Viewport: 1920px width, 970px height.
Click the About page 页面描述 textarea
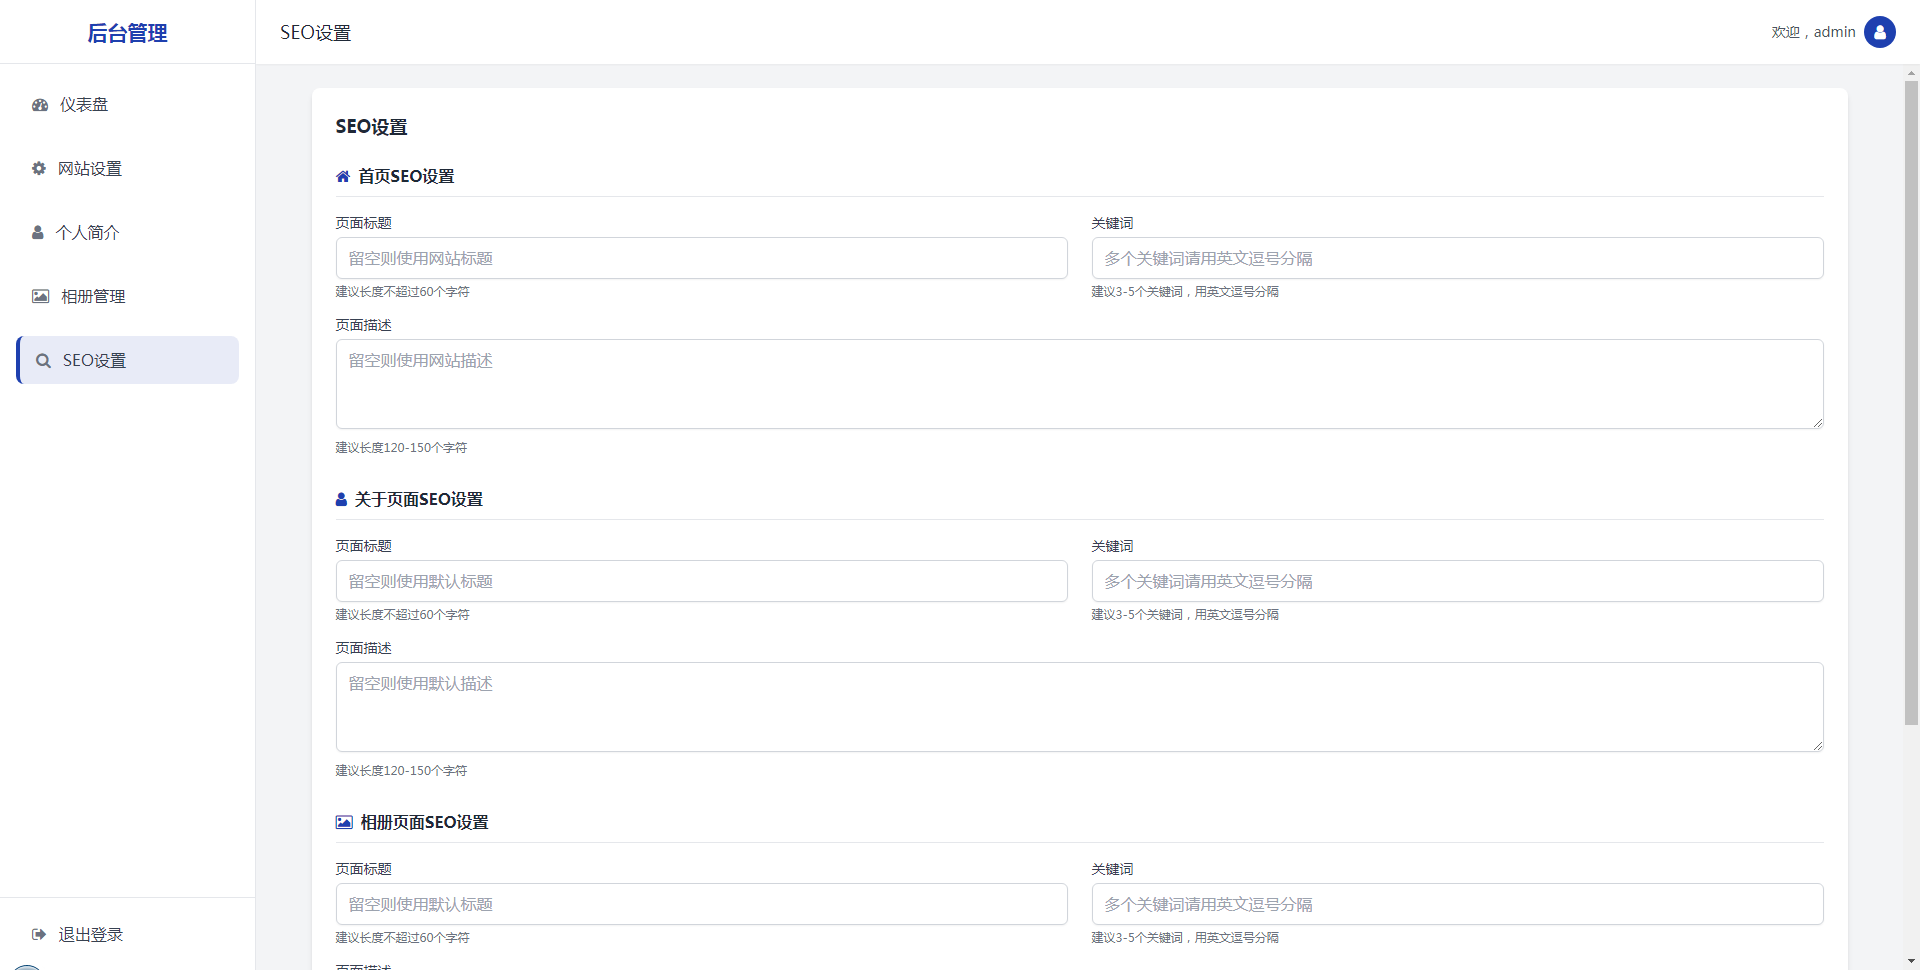coord(1079,707)
